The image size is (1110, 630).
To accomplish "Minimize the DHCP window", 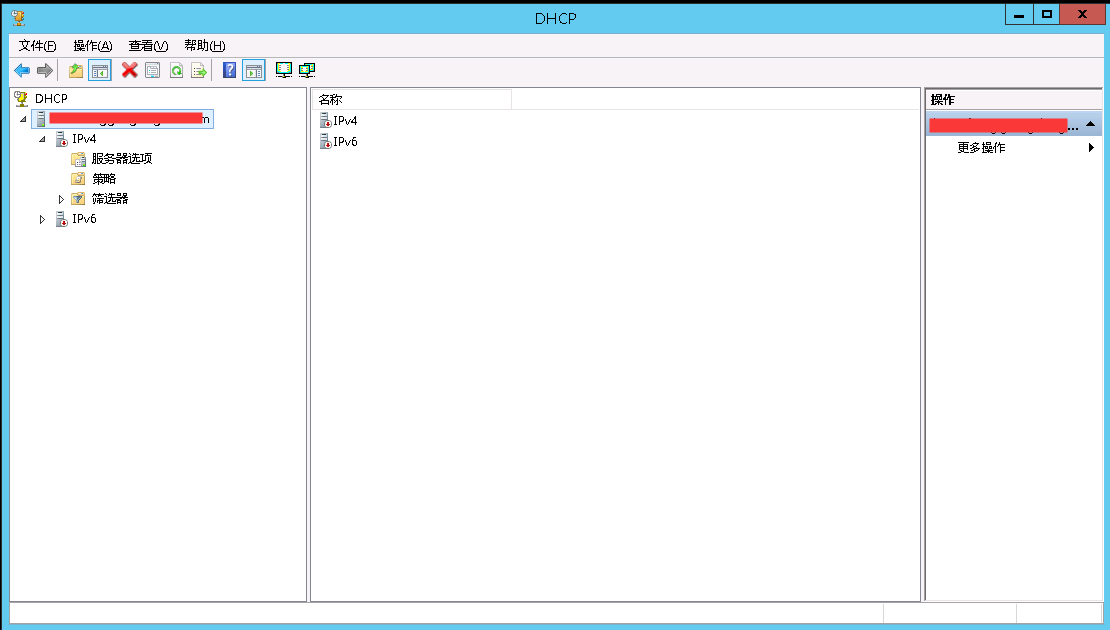I will pyautogui.click(x=1019, y=14).
